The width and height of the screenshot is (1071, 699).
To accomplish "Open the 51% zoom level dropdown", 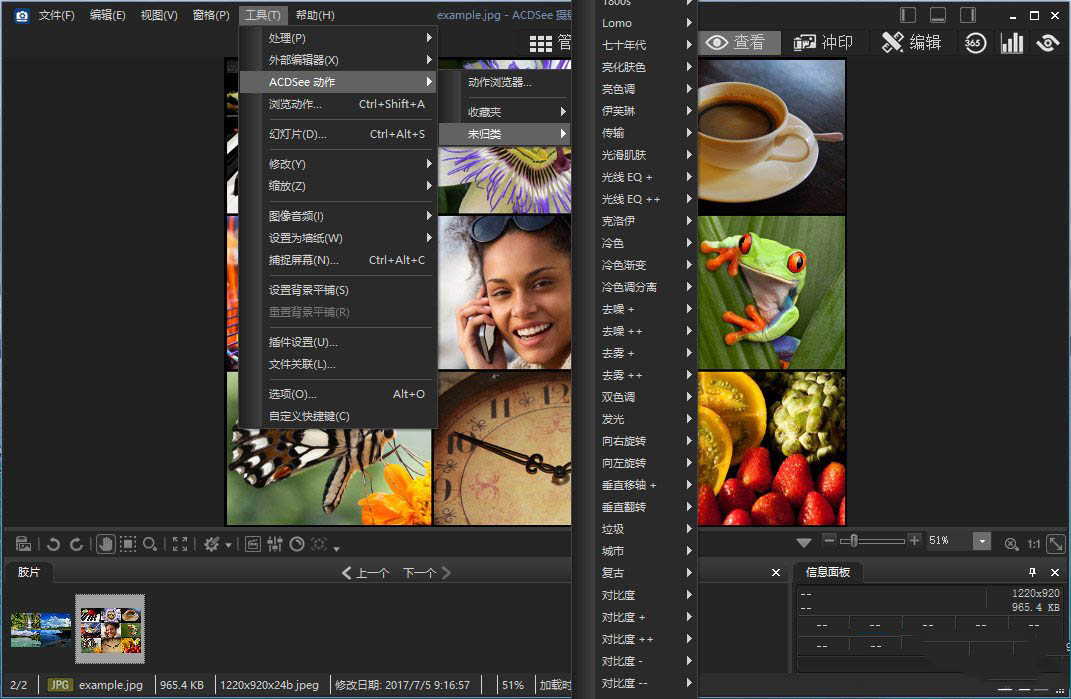I will tap(982, 541).
